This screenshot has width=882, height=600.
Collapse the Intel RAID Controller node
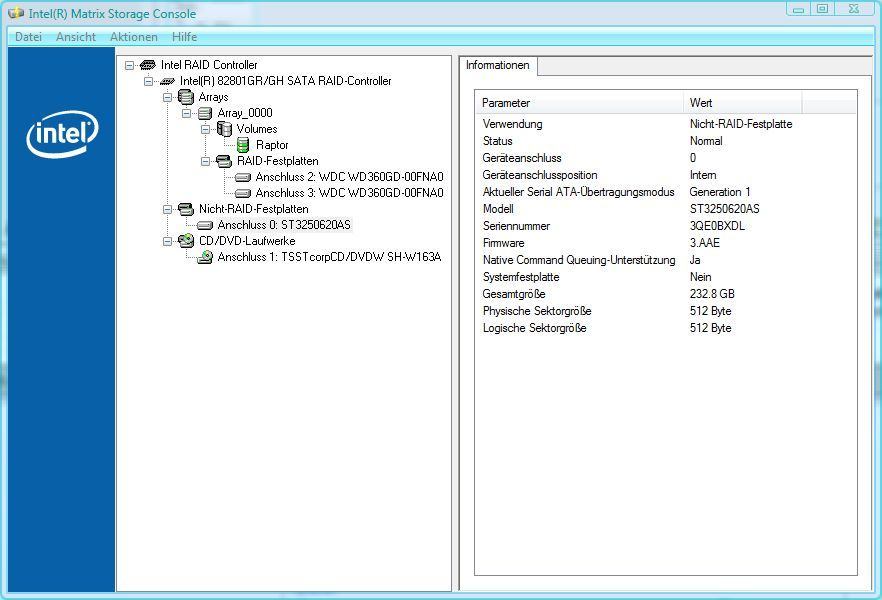point(129,65)
